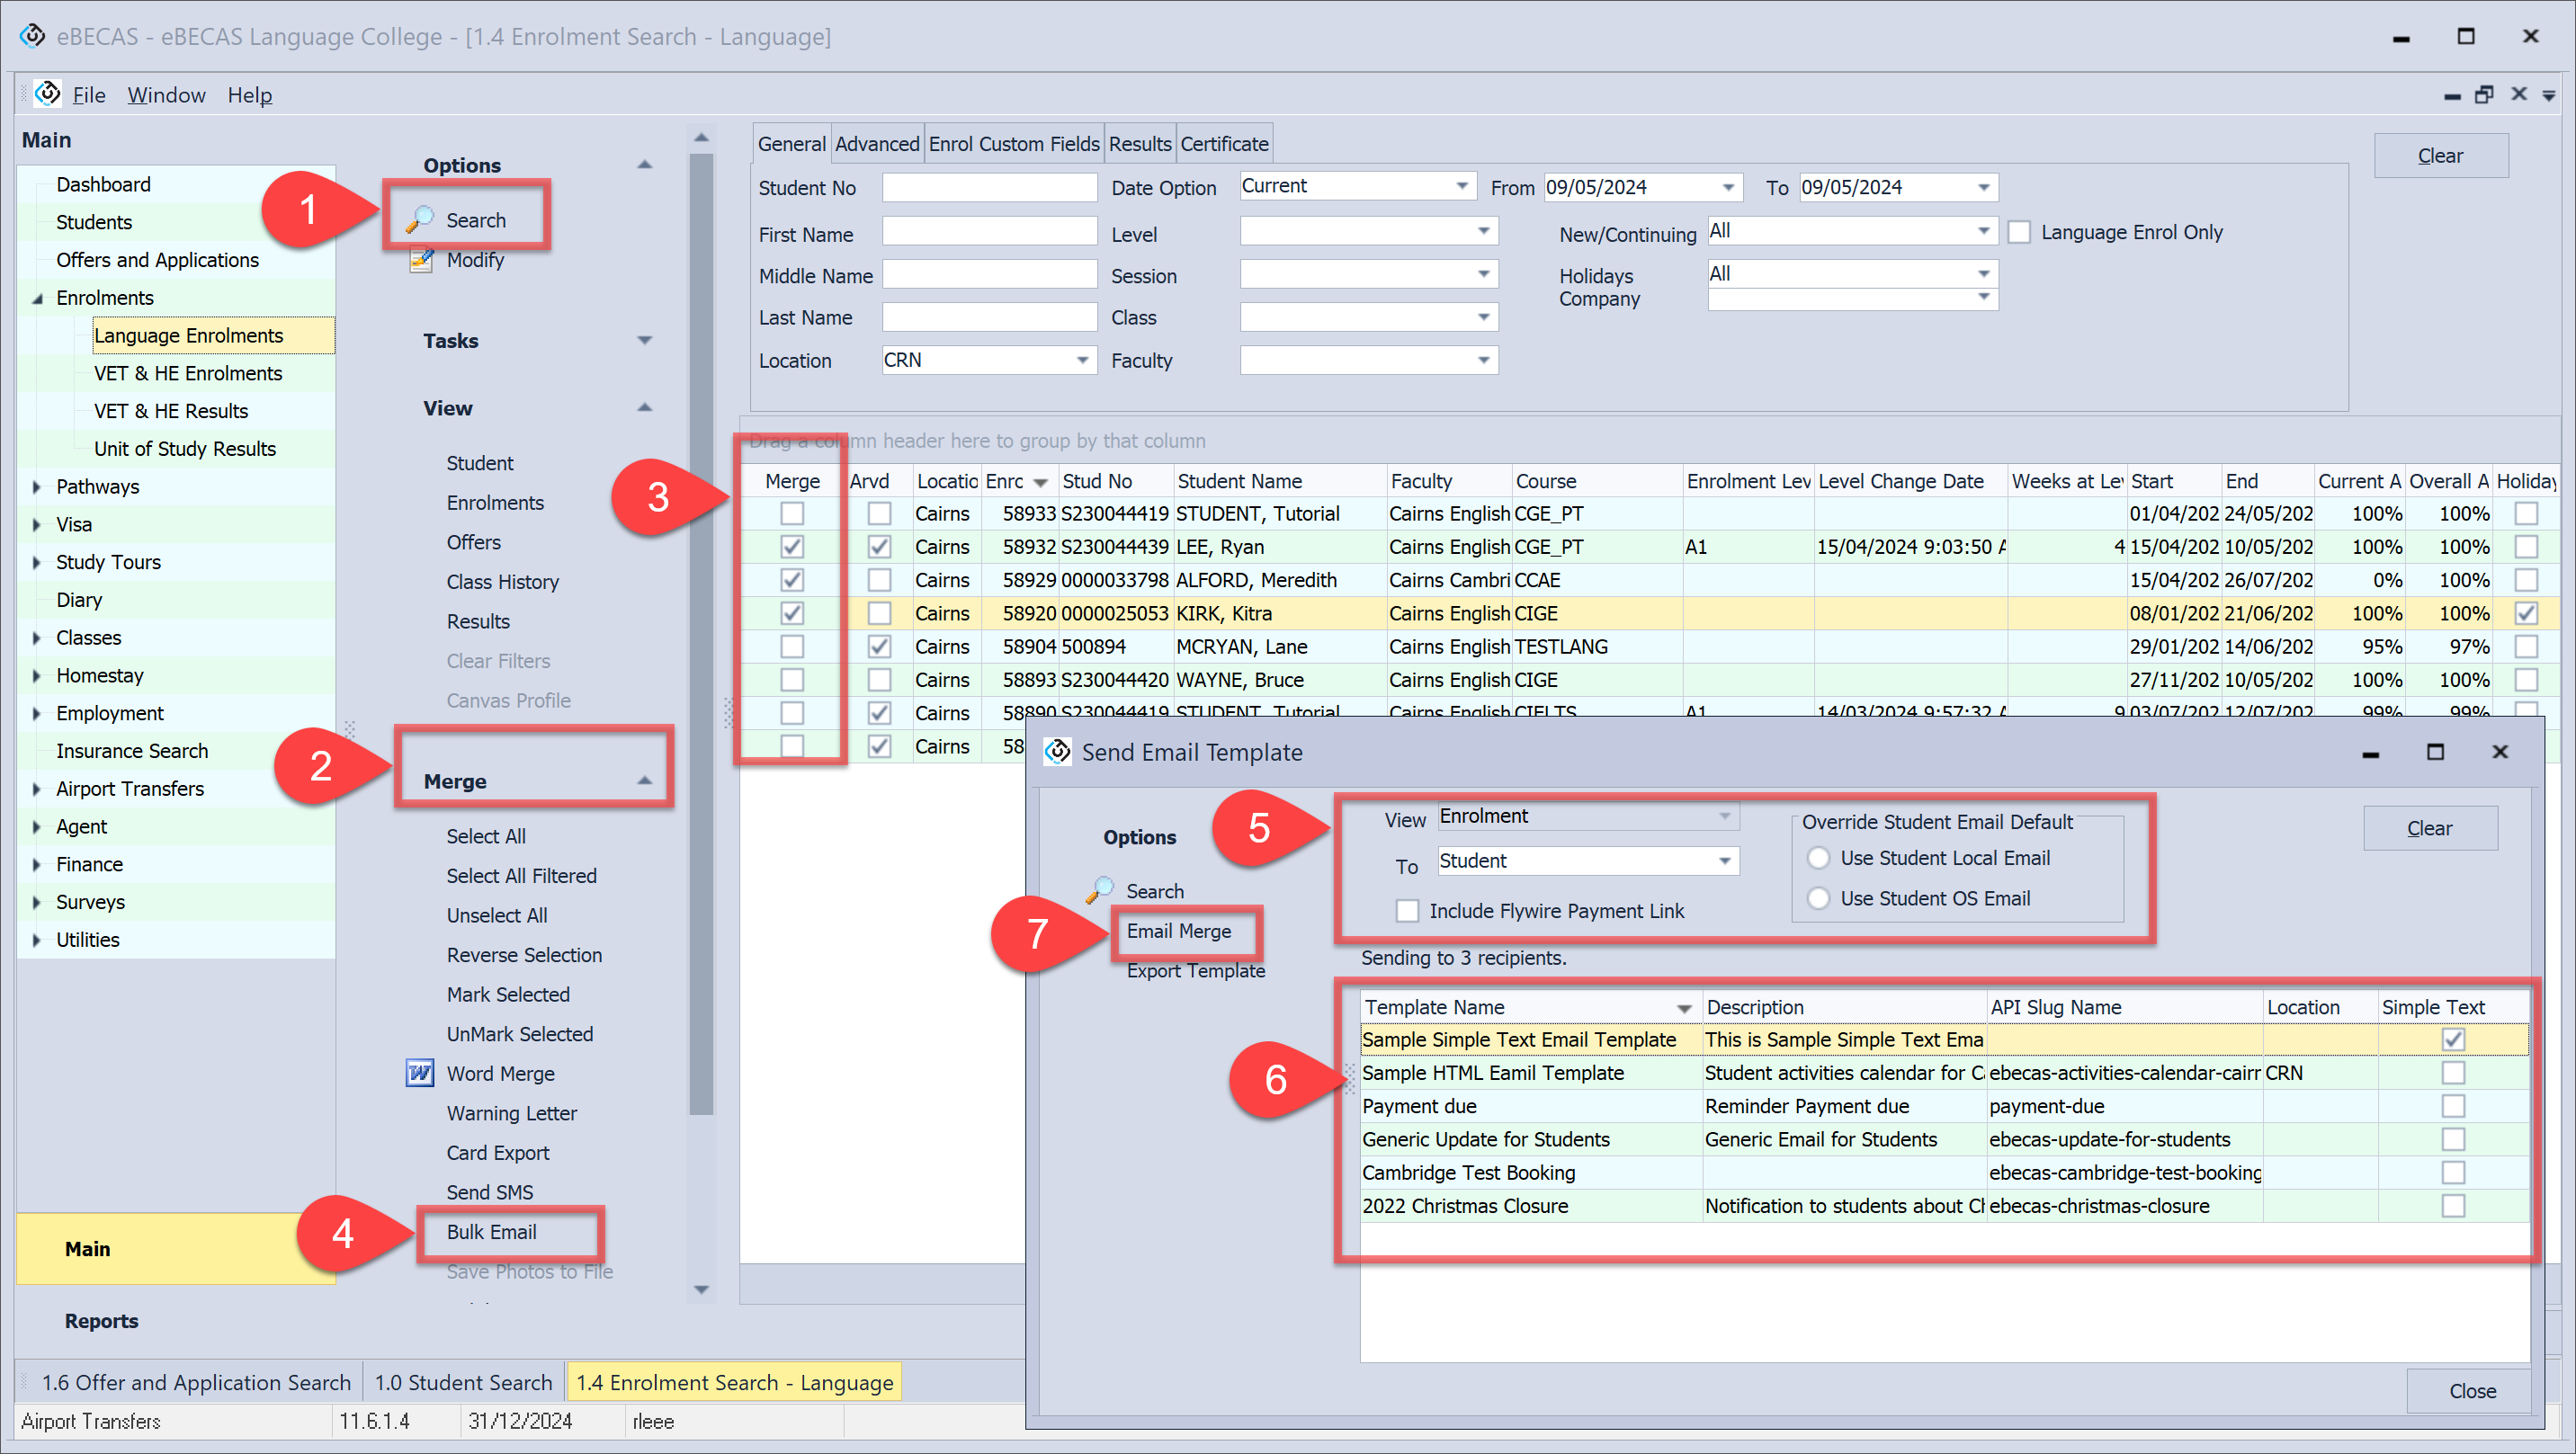Click Bulk Email in the Merge list
The width and height of the screenshot is (2576, 1454).
coord(491,1232)
